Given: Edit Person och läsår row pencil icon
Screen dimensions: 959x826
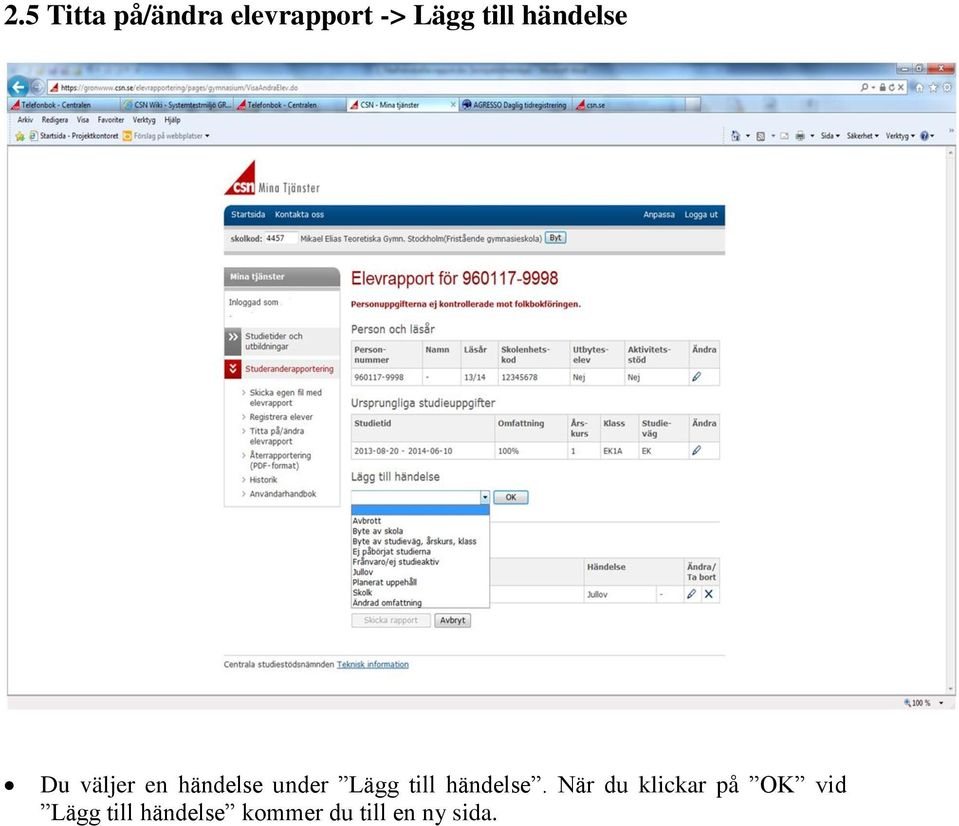Looking at the screenshot, I should 696,377.
